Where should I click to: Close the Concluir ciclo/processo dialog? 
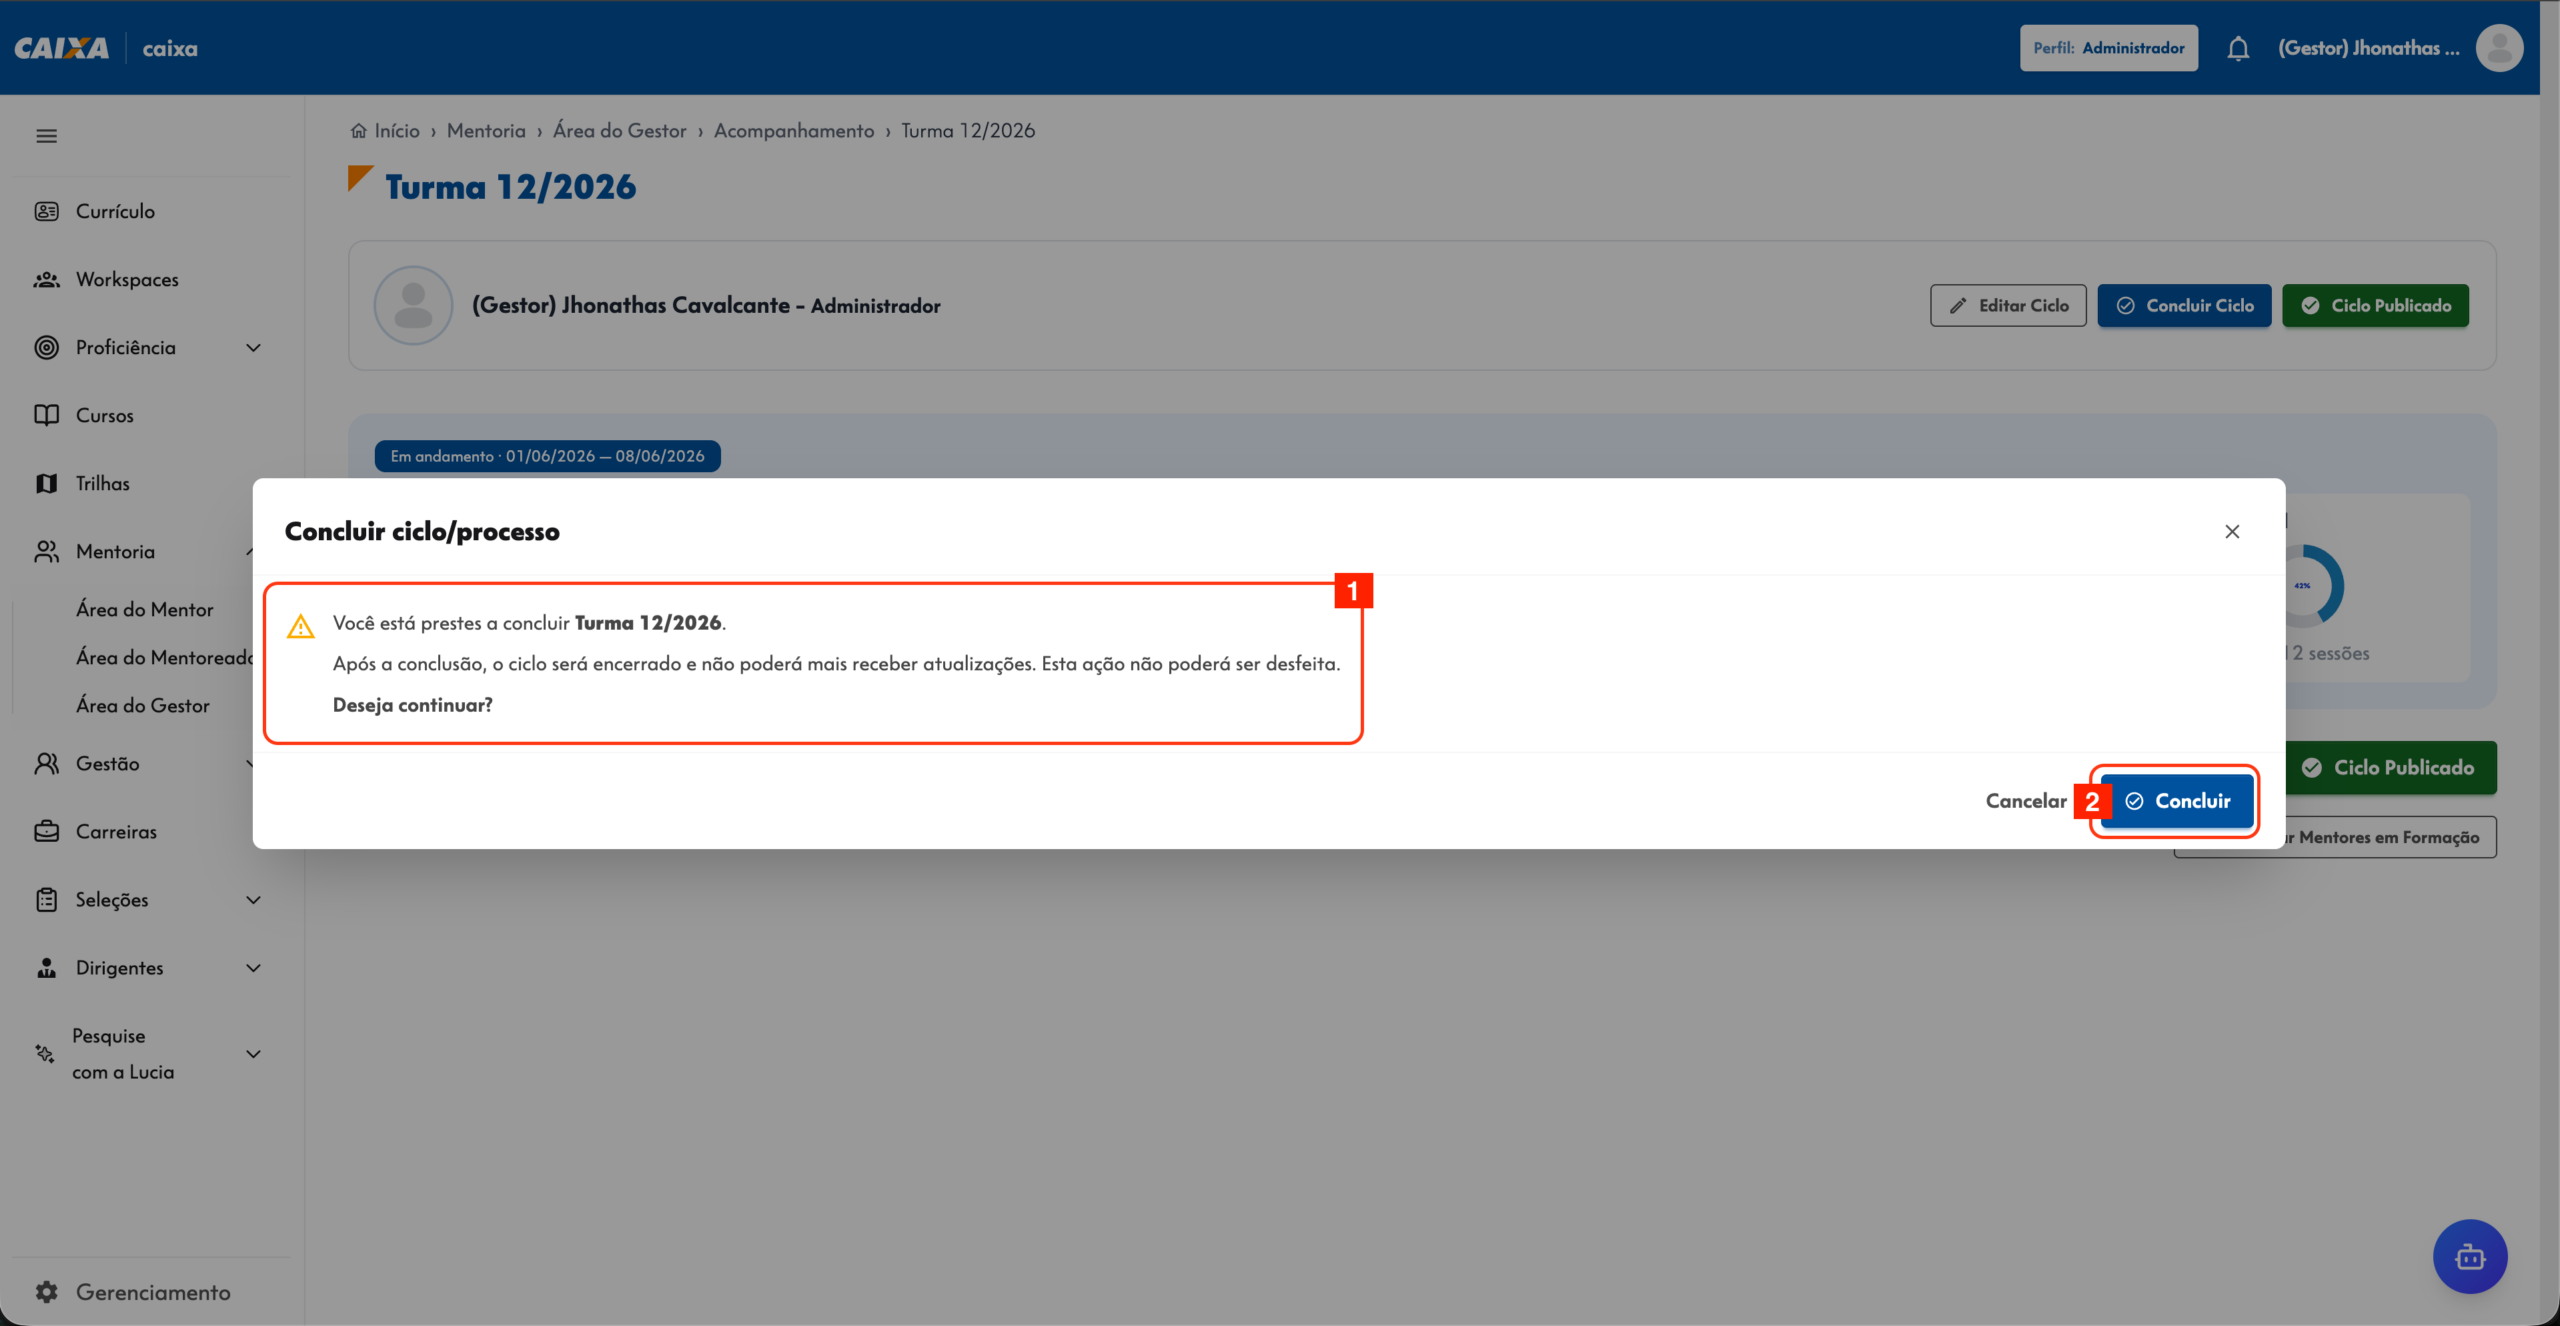pos(2232,531)
